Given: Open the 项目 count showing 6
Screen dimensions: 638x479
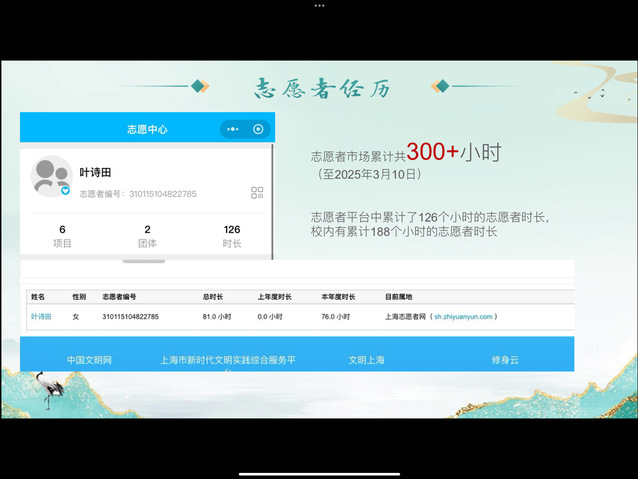Looking at the screenshot, I should (x=62, y=235).
